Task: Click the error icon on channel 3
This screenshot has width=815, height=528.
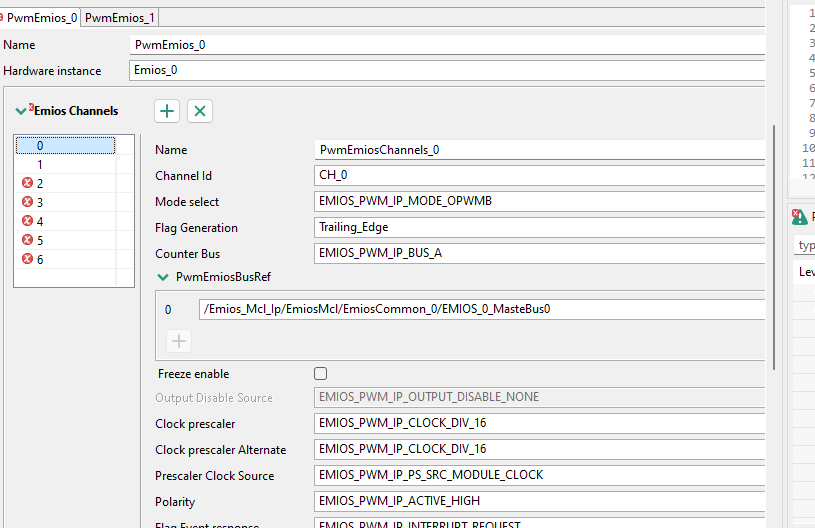Action: (x=27, y=202)
